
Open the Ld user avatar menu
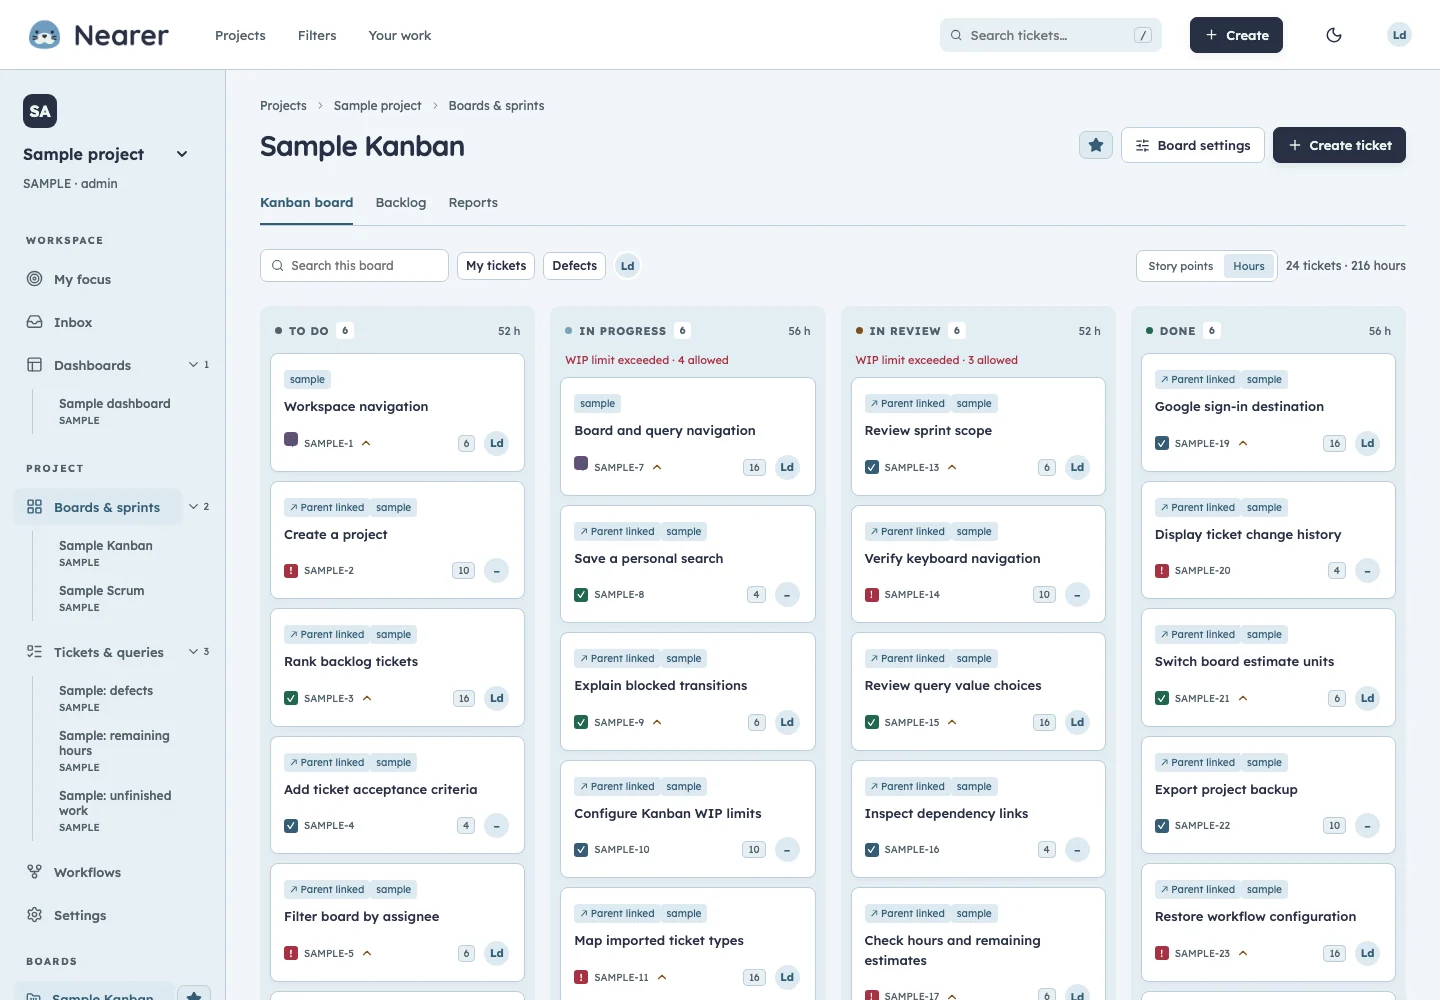click(1399, 35)
